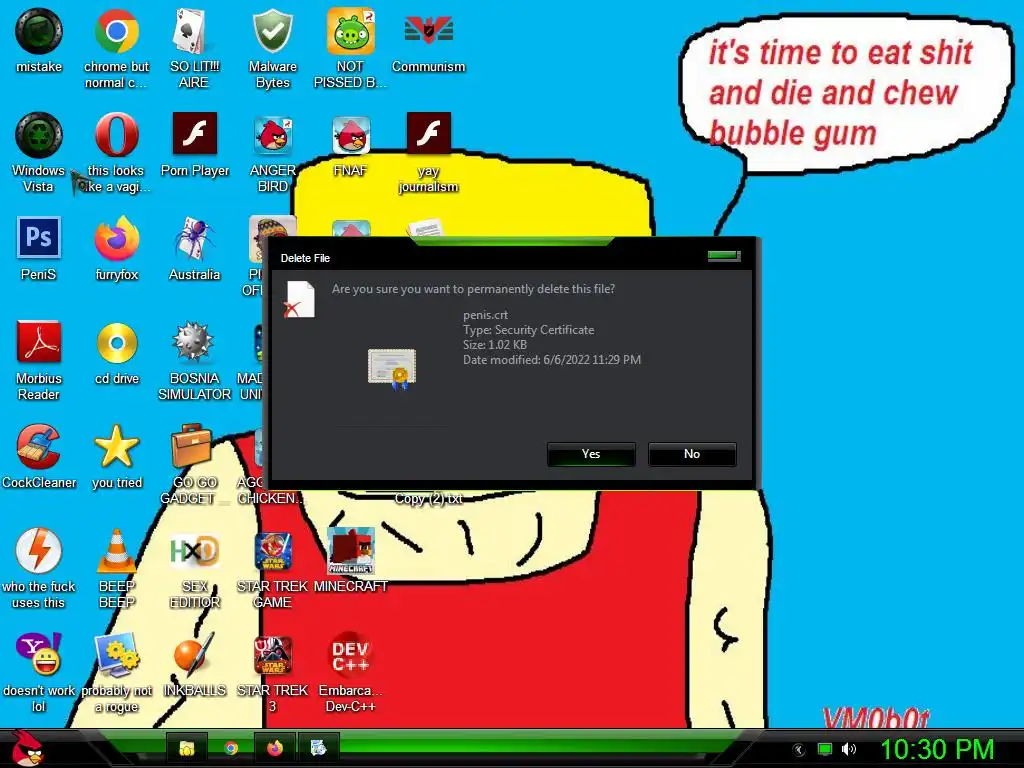Open 'who the fuck uses this' icon
Screen dimensions: 1024x768
(x=39, y=551)
